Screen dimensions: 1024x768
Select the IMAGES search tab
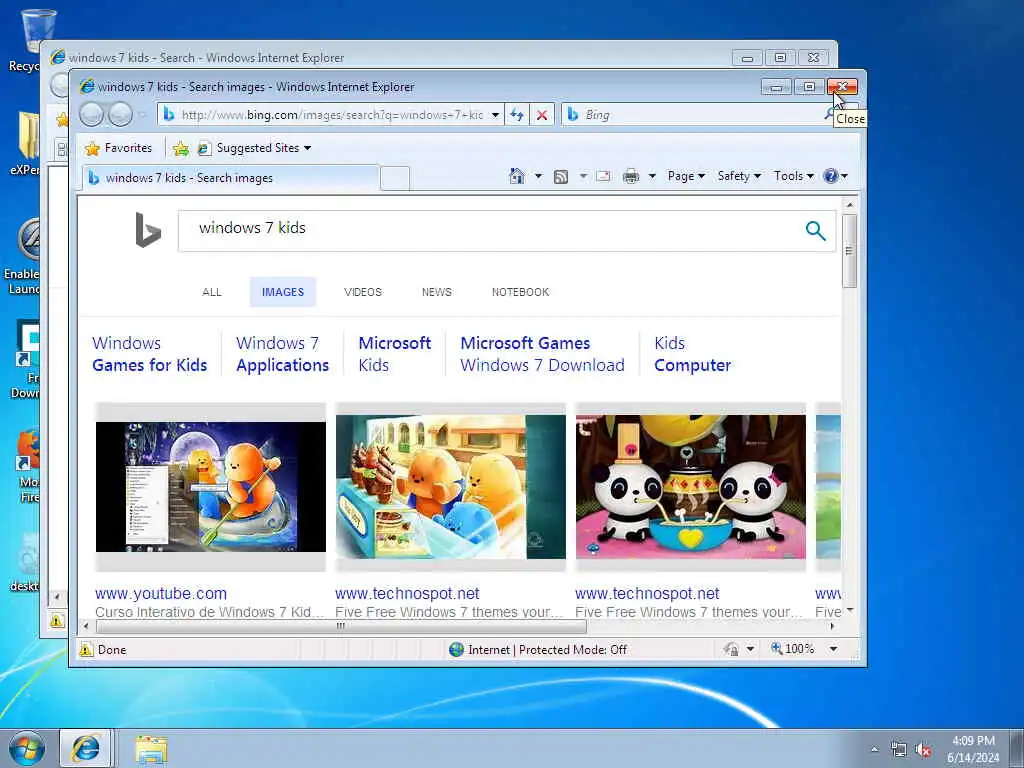(283, 292)
